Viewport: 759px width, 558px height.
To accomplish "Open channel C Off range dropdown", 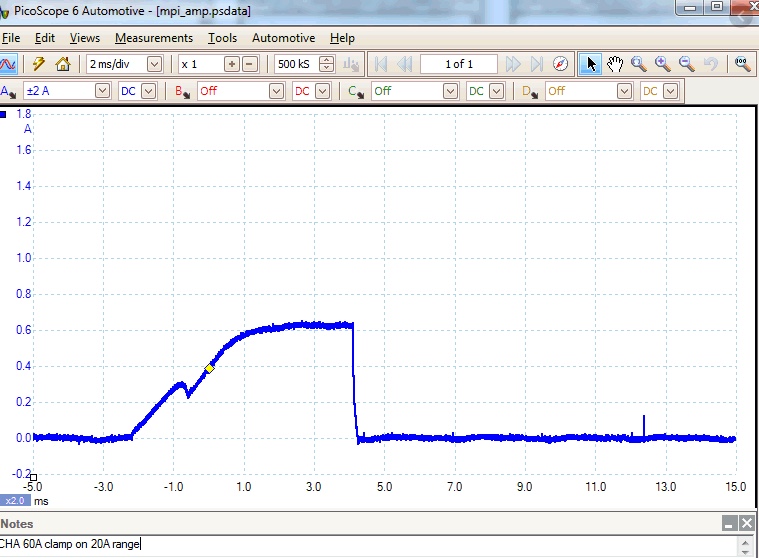I will point(450,91).
